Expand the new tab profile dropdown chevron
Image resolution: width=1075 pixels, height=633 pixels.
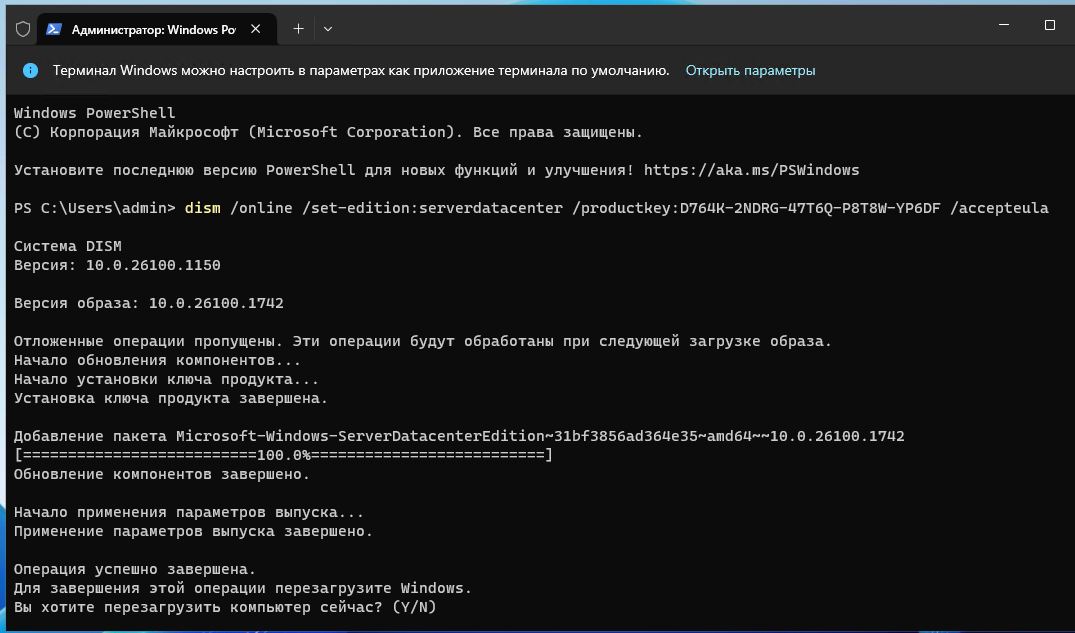(x=328, y=29)
